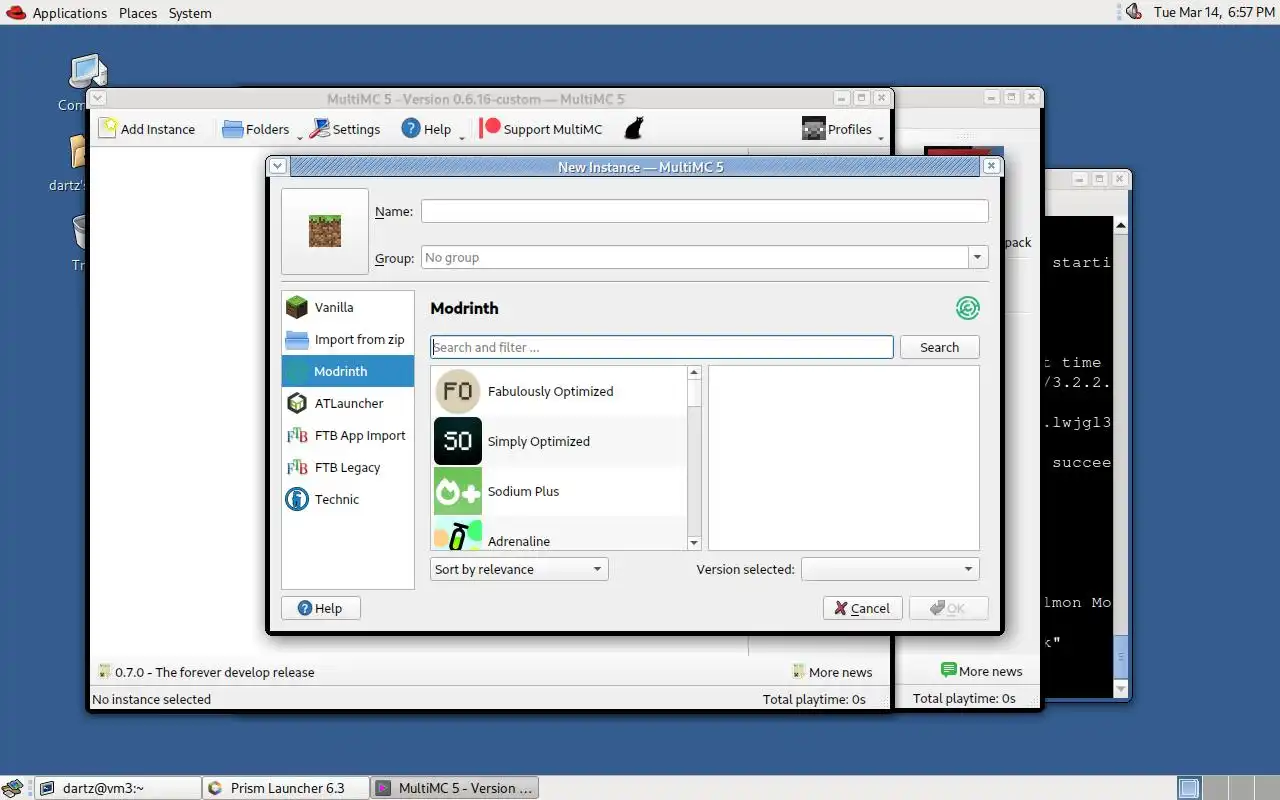This screenshot has width=1280, height=800.
Task: Click the Simply Optimized SO icon
Action: tap(458, 441)
